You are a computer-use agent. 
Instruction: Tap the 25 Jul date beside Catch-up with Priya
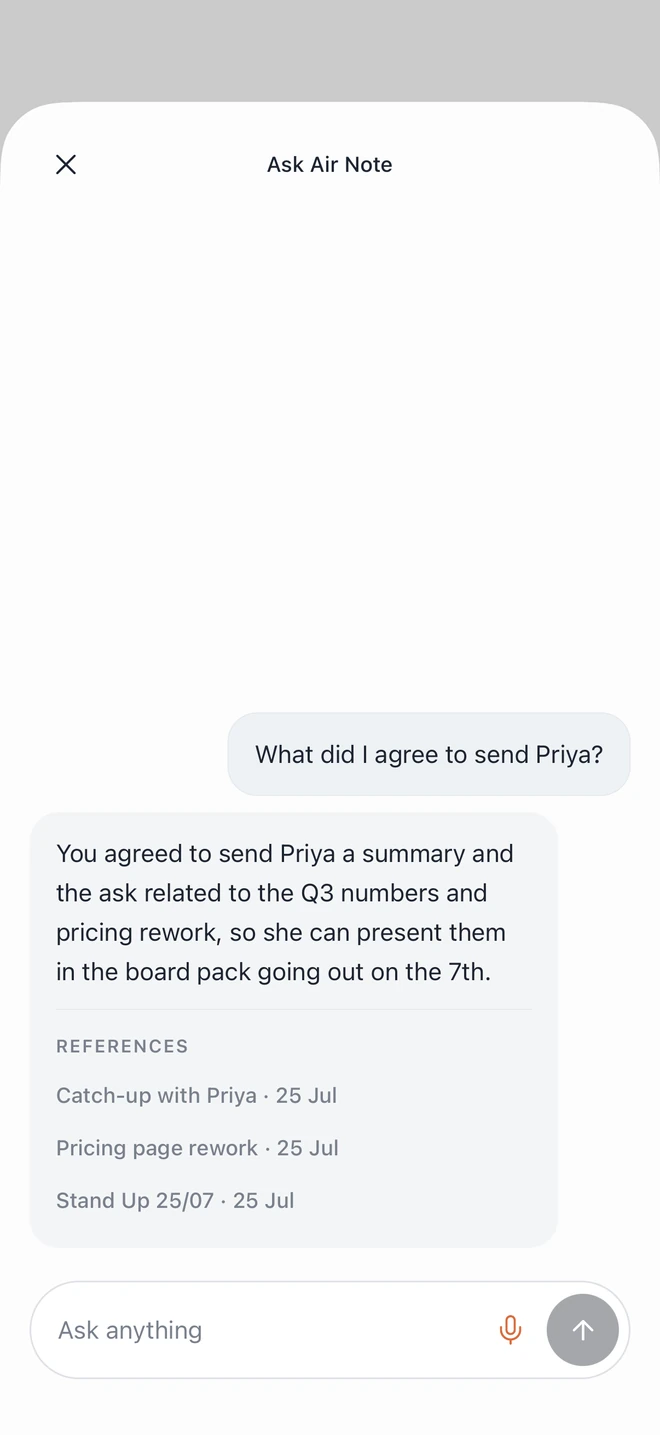(306, 1095)
